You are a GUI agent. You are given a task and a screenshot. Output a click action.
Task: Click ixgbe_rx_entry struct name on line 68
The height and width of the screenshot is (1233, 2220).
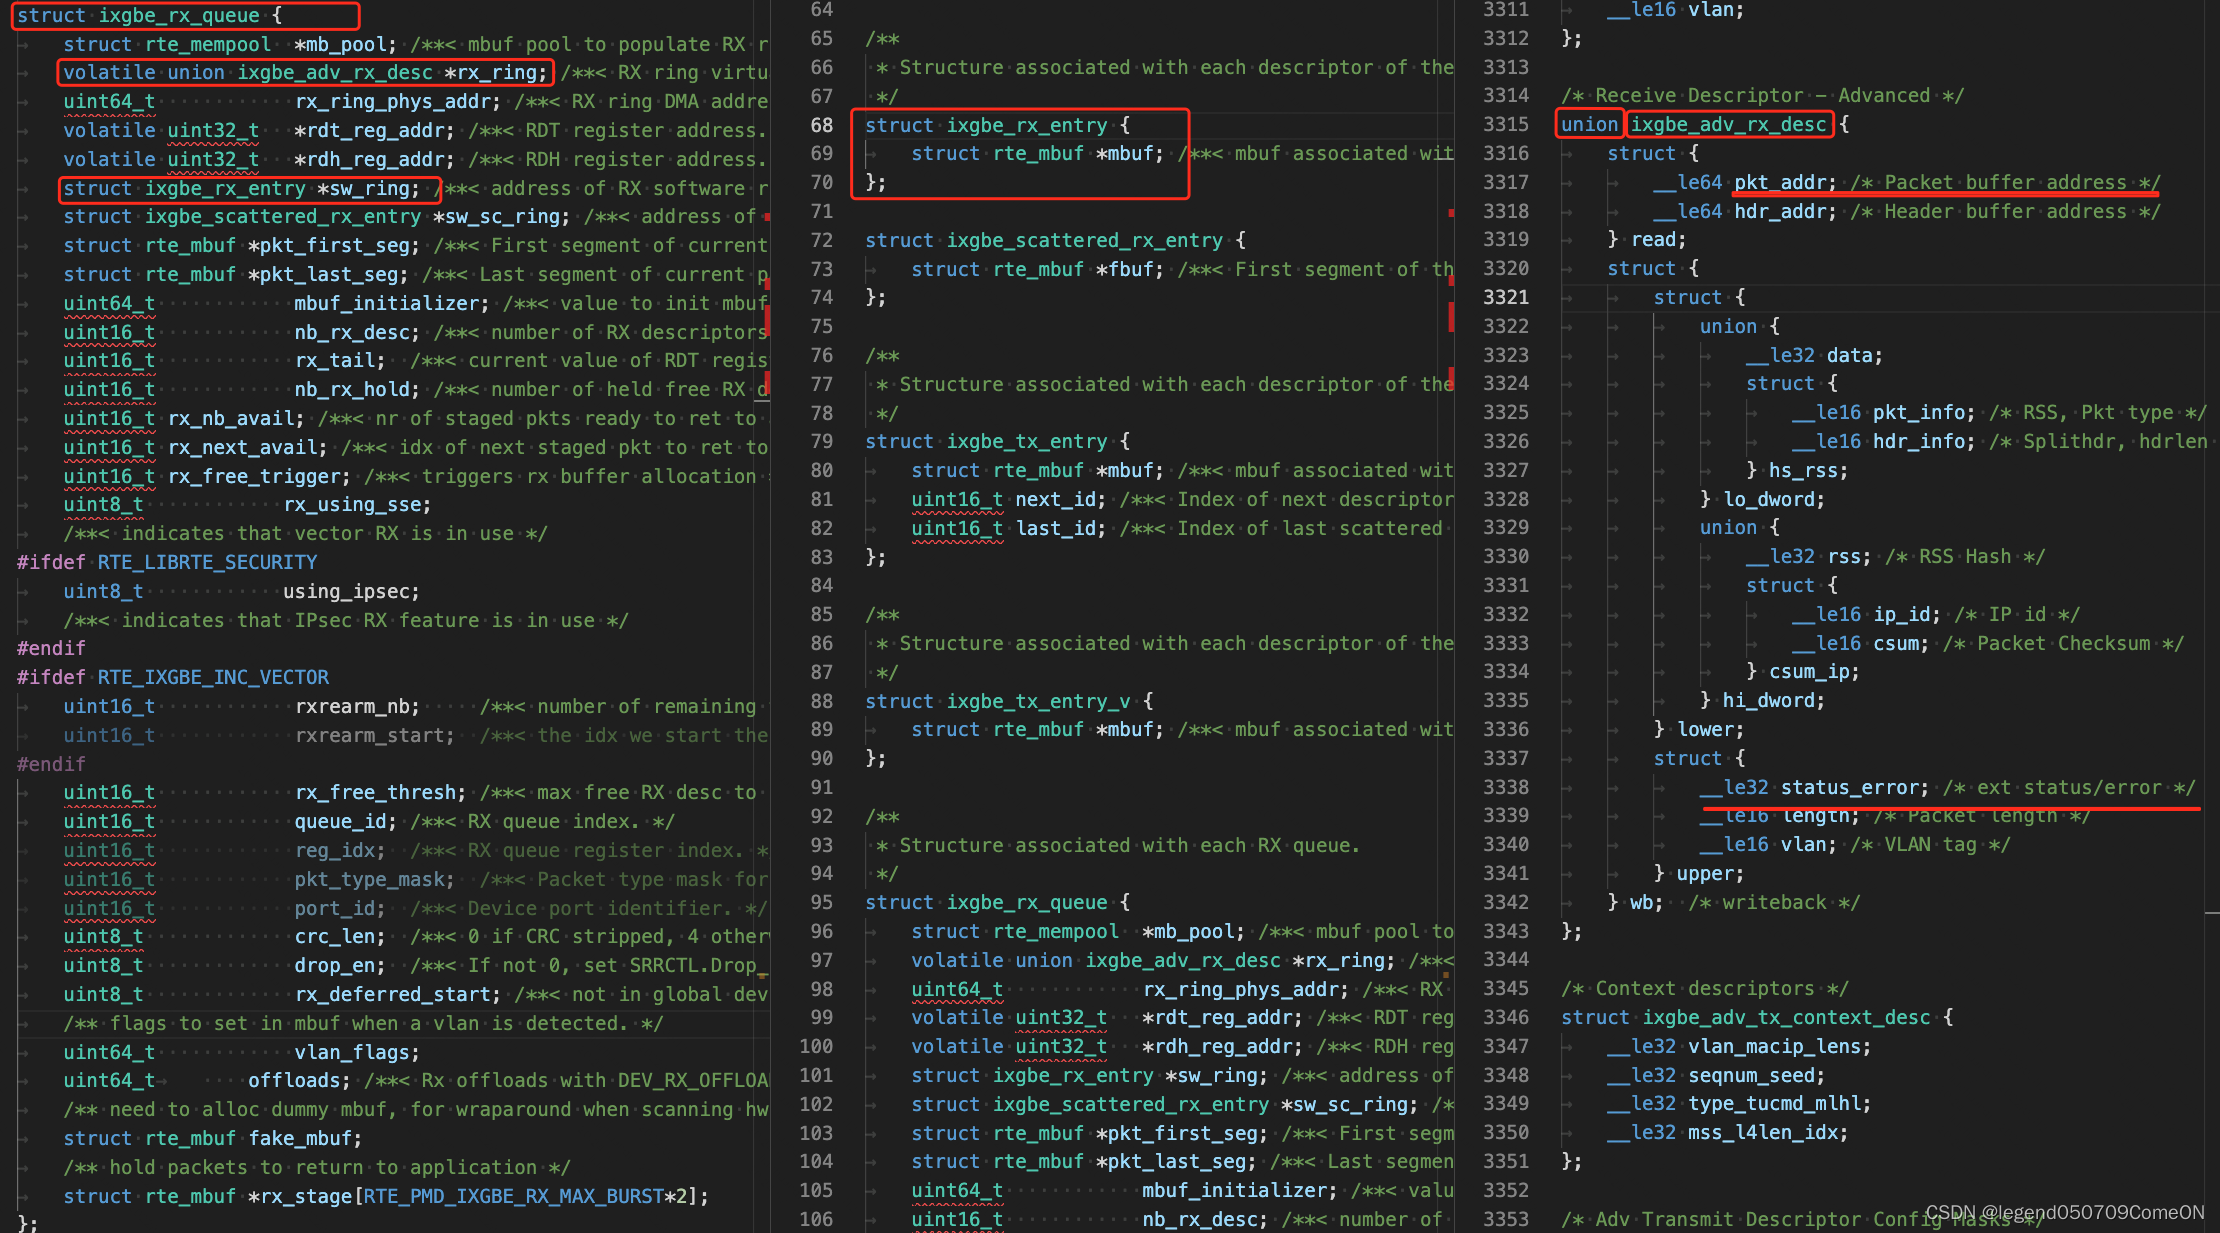click(1027, 125)
